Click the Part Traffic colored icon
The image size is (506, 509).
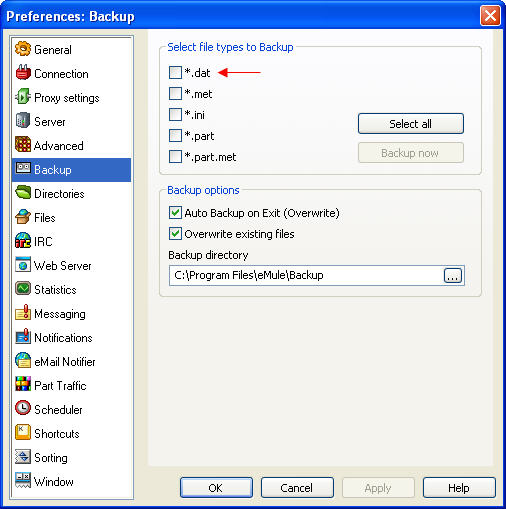coord(23,385)
